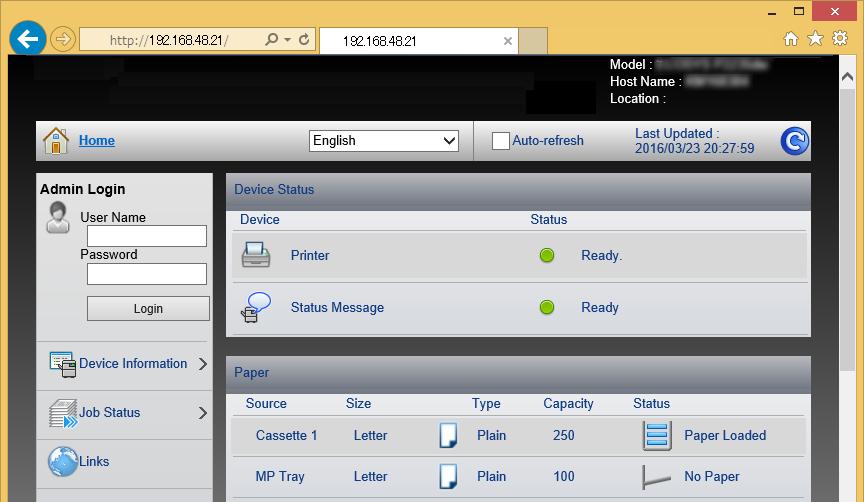The width and height of the screenshot is (864, 502).
Task: Click the No Paper tray icon
Action: pyautogui.click(x=656, y=477)
